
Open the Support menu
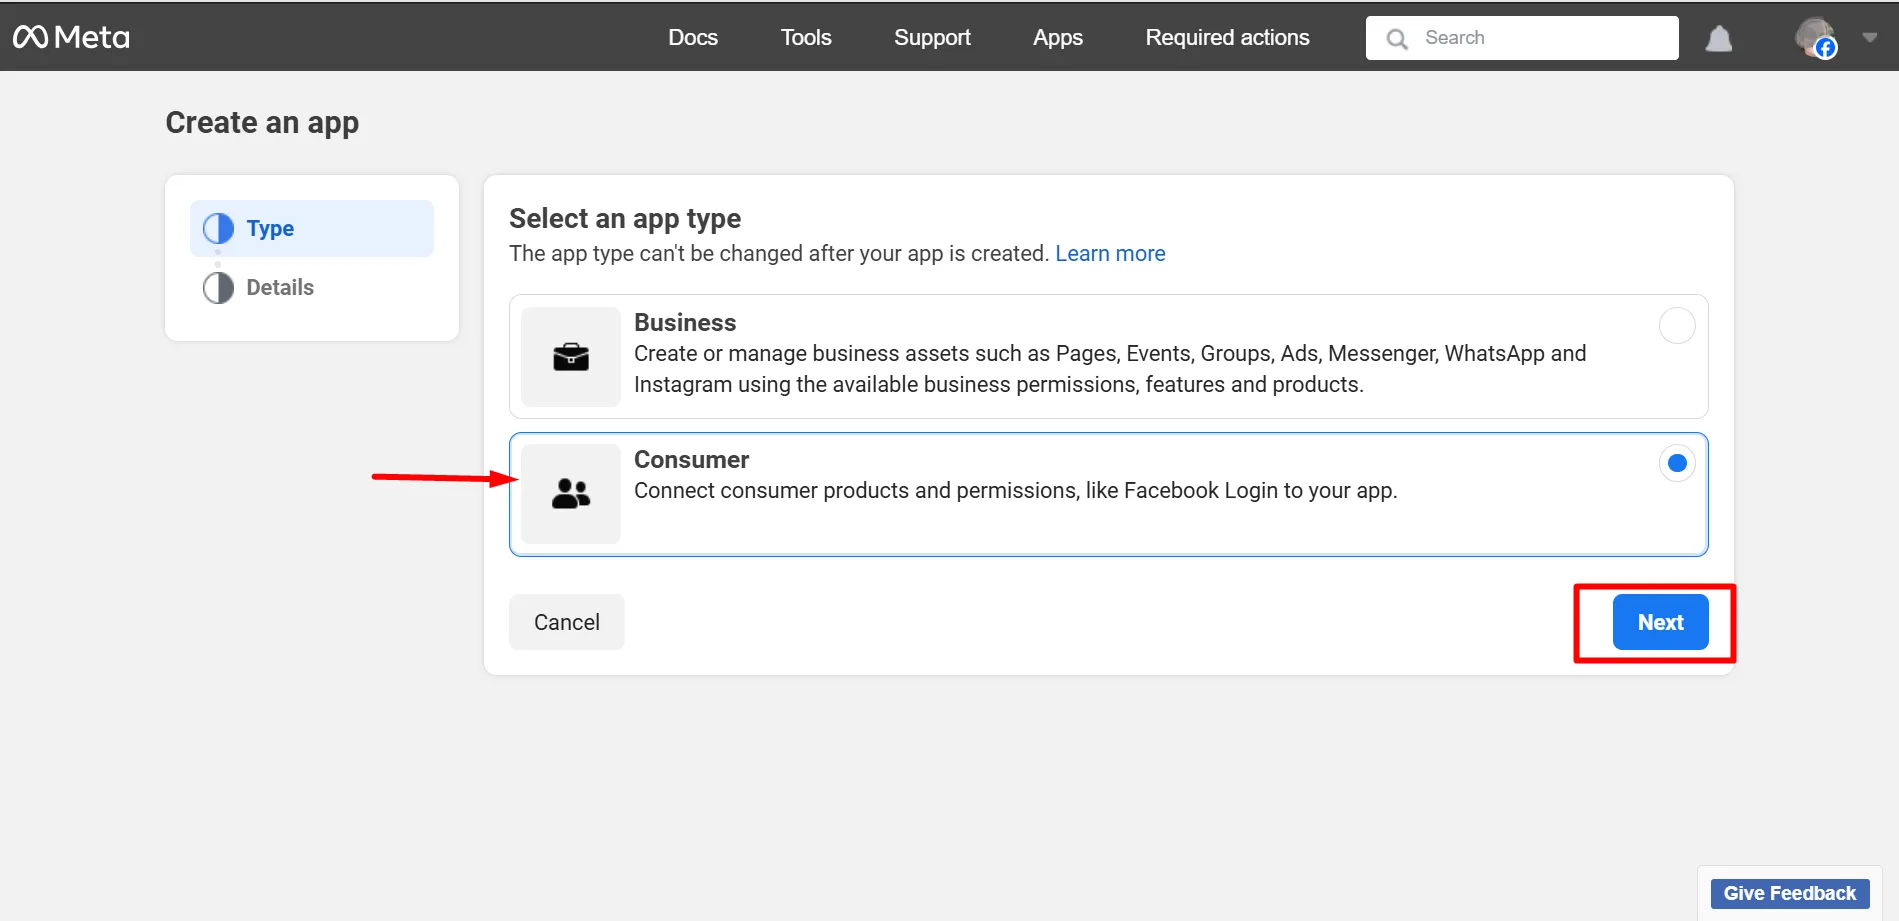[x=932, y=37]
